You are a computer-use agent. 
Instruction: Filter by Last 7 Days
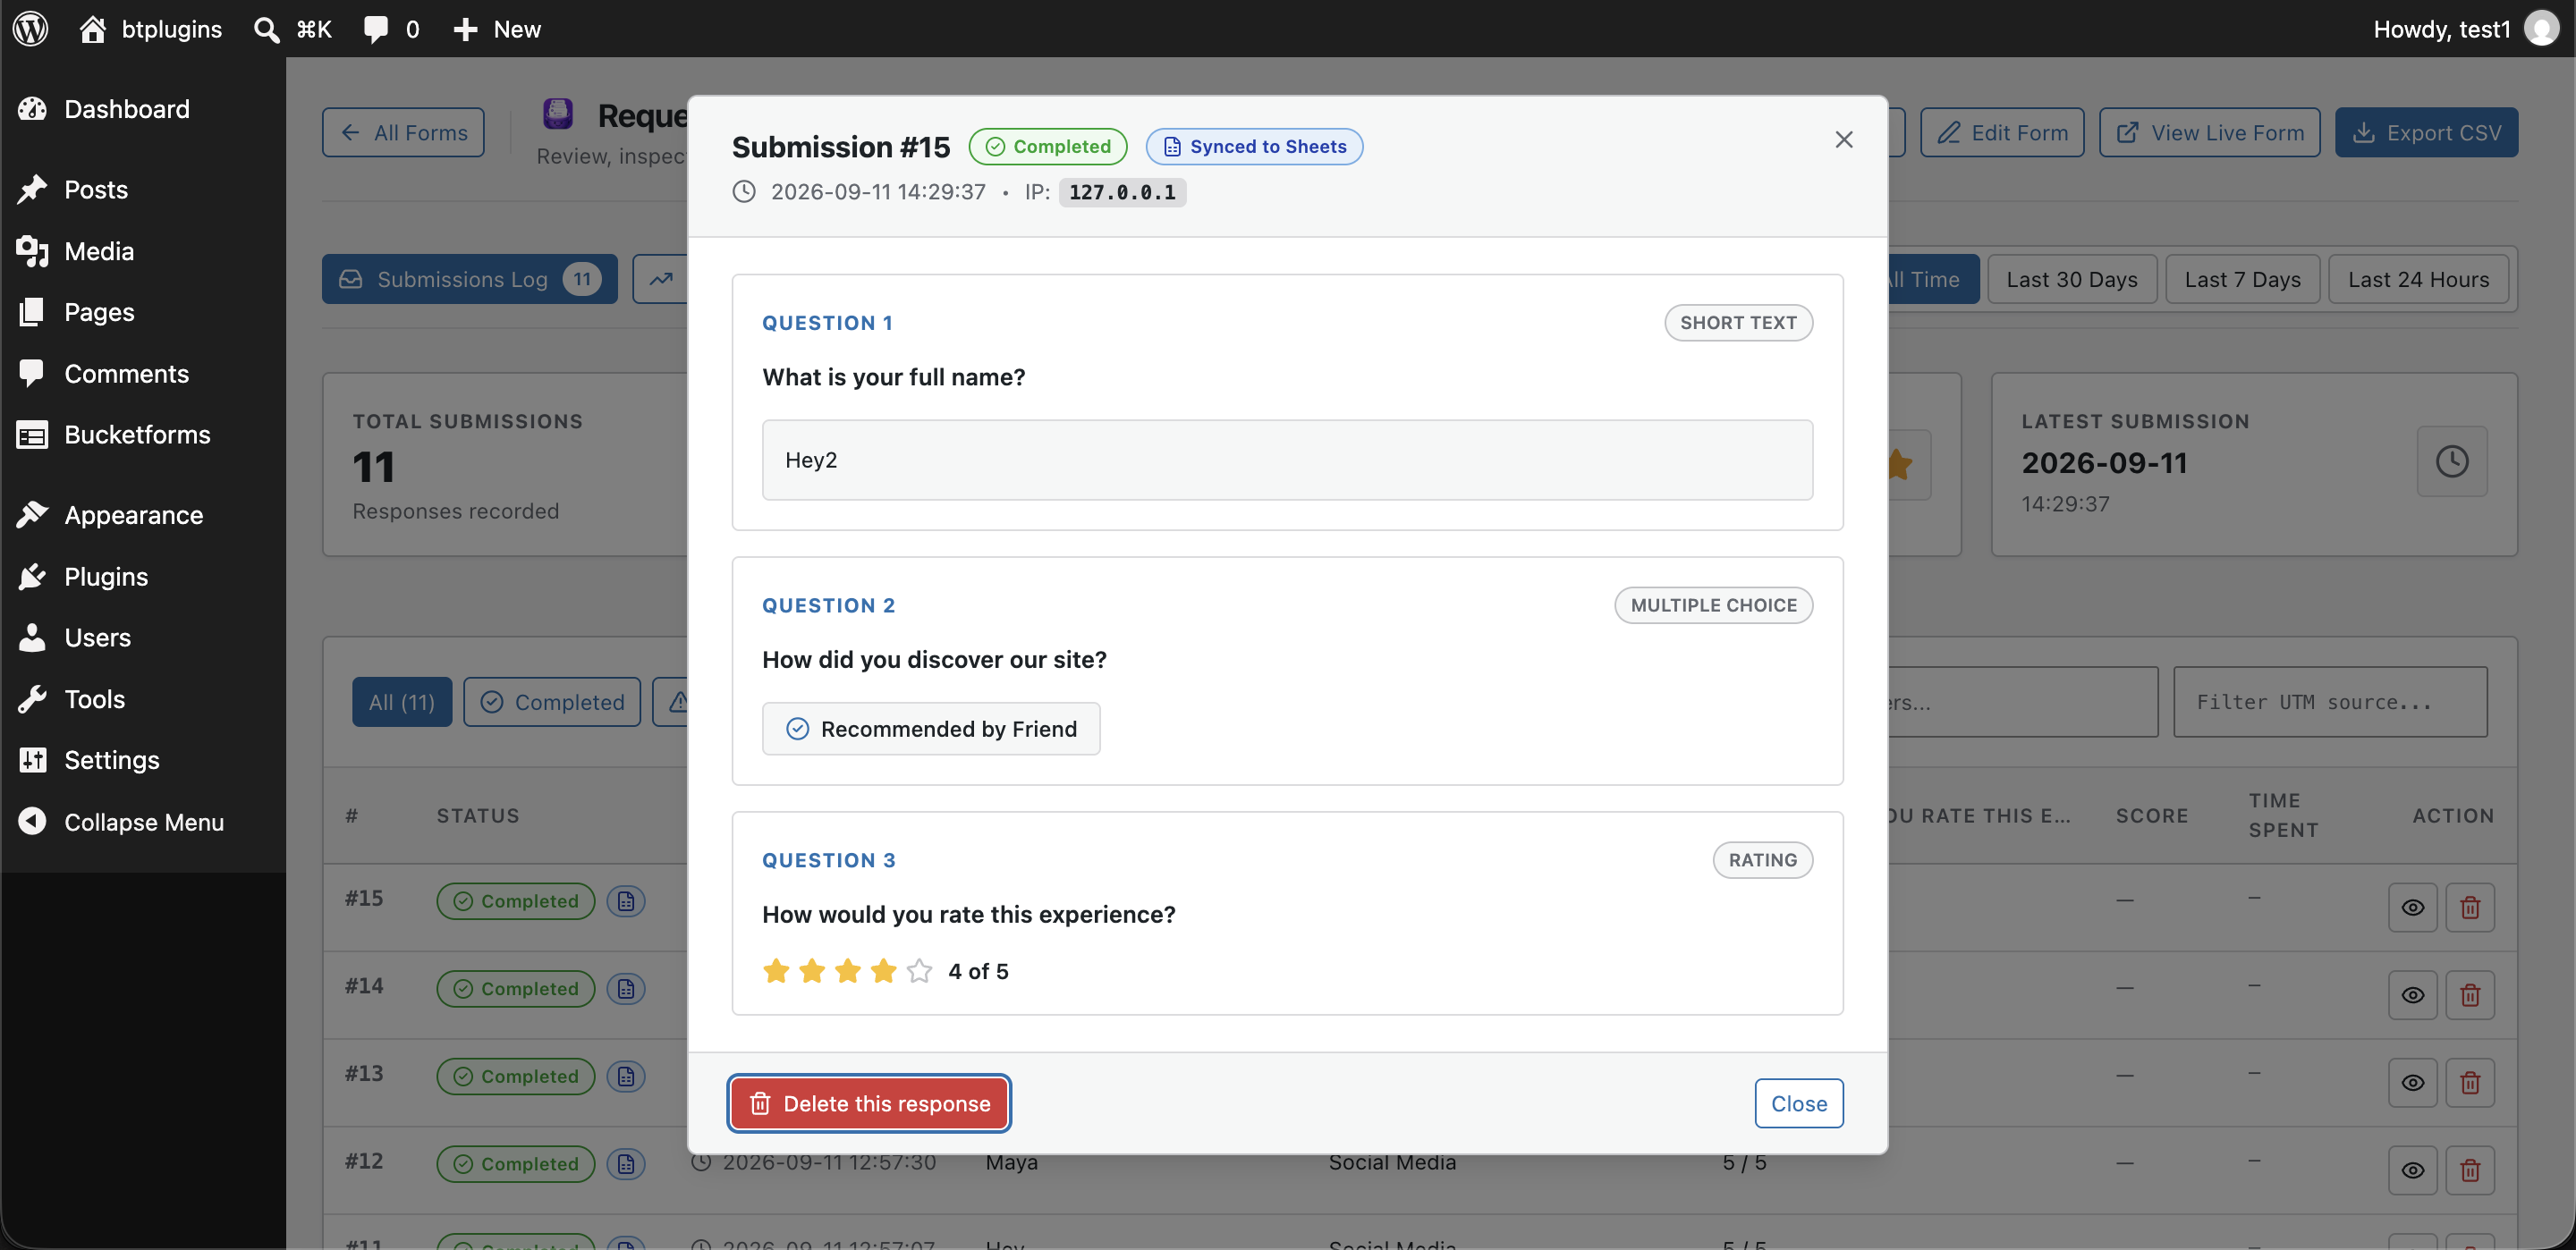(x=2242, y=279)
